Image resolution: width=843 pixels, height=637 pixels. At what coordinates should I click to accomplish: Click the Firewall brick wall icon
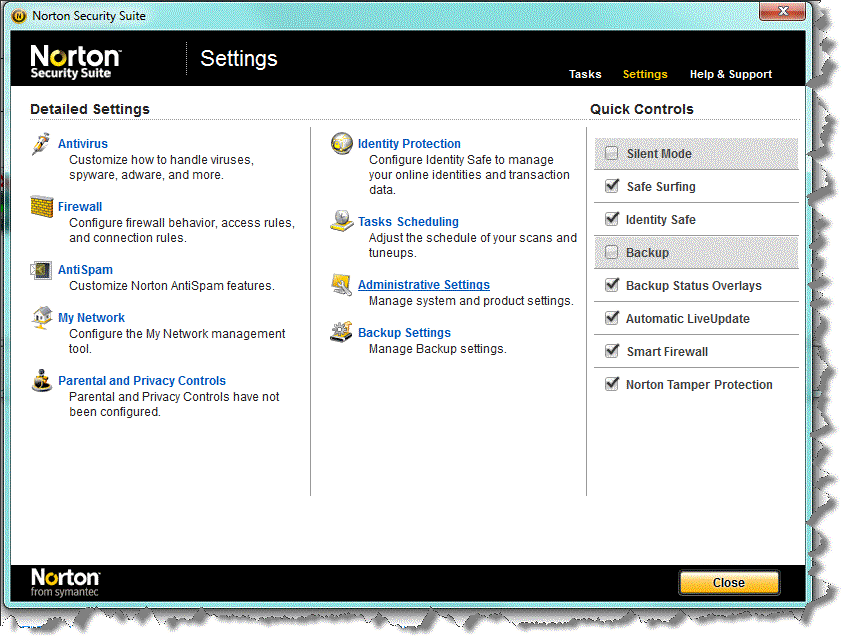(x=42, y=207)
